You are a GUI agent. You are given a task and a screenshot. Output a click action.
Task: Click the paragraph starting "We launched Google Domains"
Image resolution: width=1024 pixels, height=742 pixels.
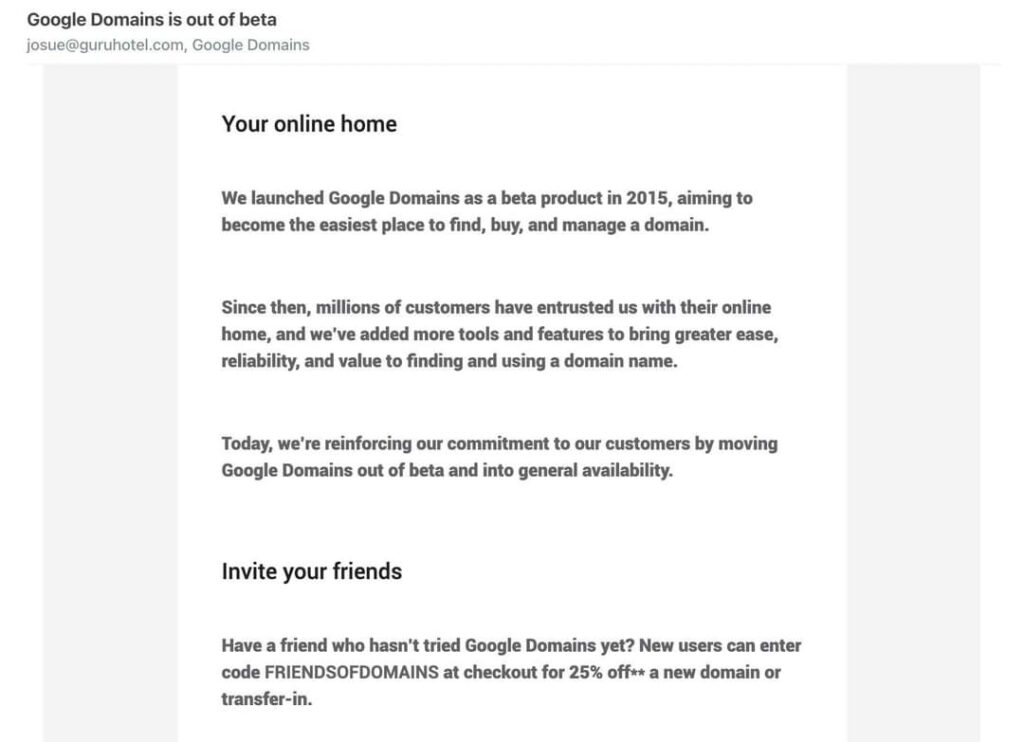[x=487, y=211]
